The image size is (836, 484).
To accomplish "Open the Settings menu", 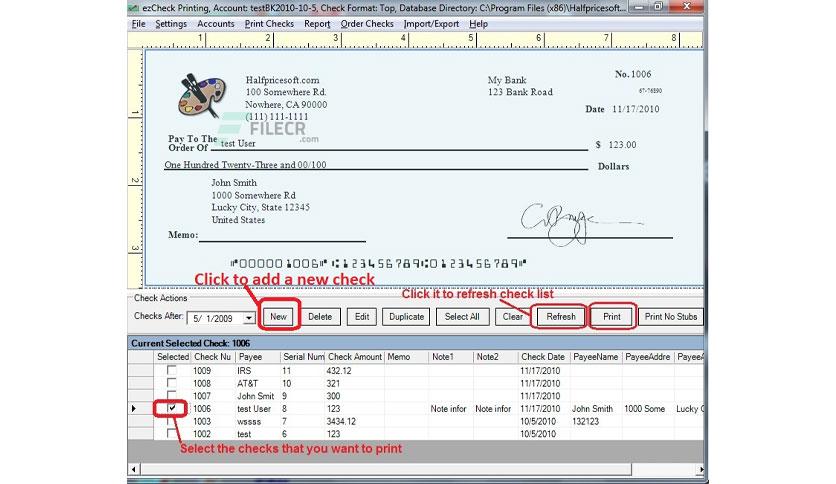I will [171, 24].
